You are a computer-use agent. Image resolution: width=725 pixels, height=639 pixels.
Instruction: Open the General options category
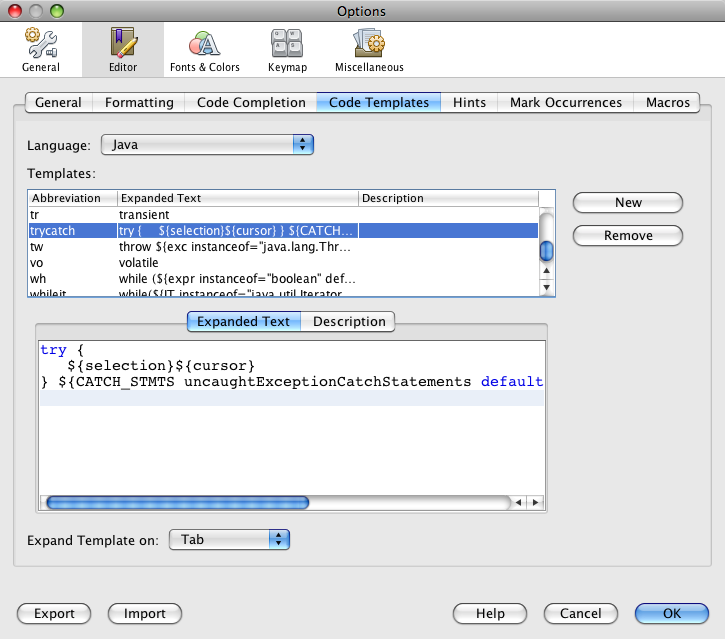pos(40,50)
